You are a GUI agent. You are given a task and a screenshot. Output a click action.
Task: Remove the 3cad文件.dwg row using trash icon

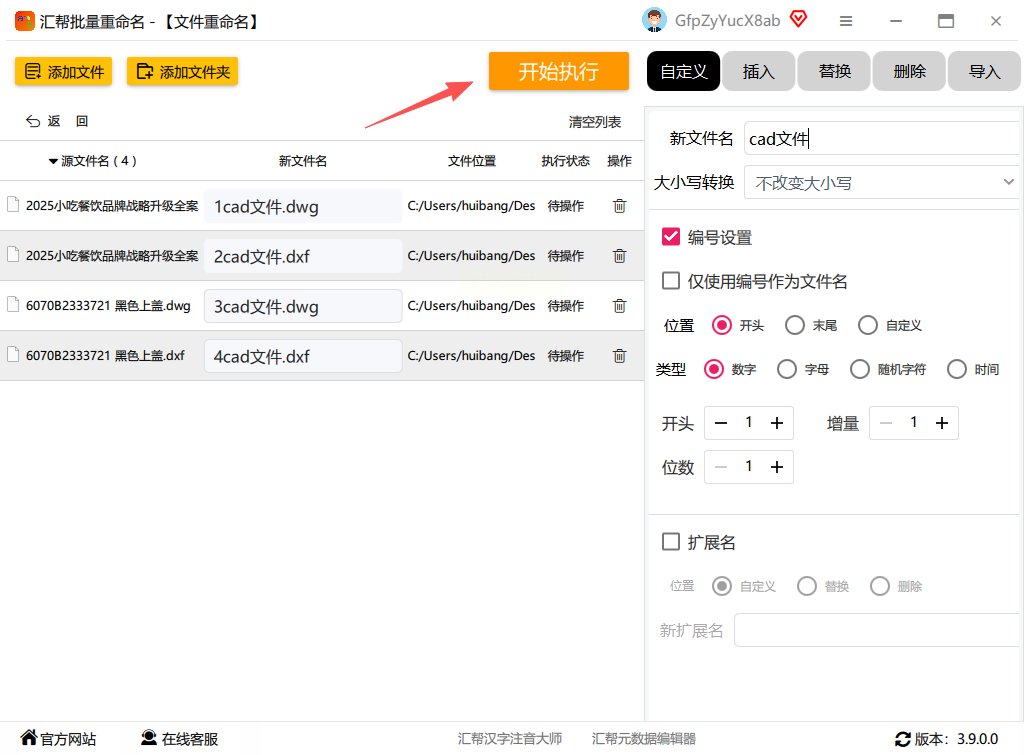point(619,306)
